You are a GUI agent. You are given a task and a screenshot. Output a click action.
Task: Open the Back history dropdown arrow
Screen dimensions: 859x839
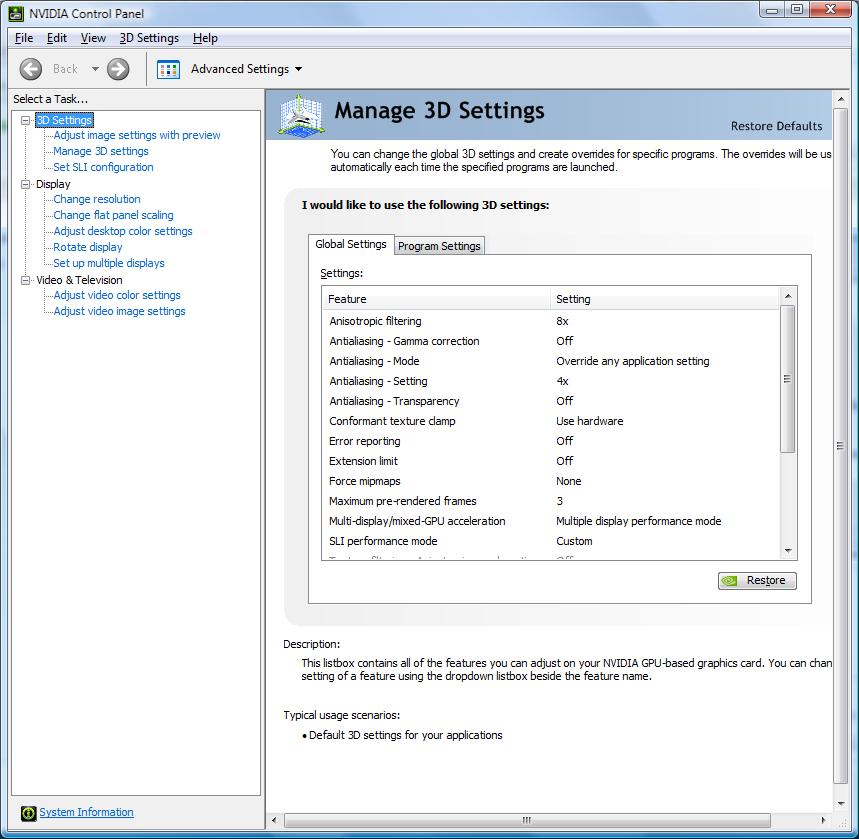tap(95, 69)
